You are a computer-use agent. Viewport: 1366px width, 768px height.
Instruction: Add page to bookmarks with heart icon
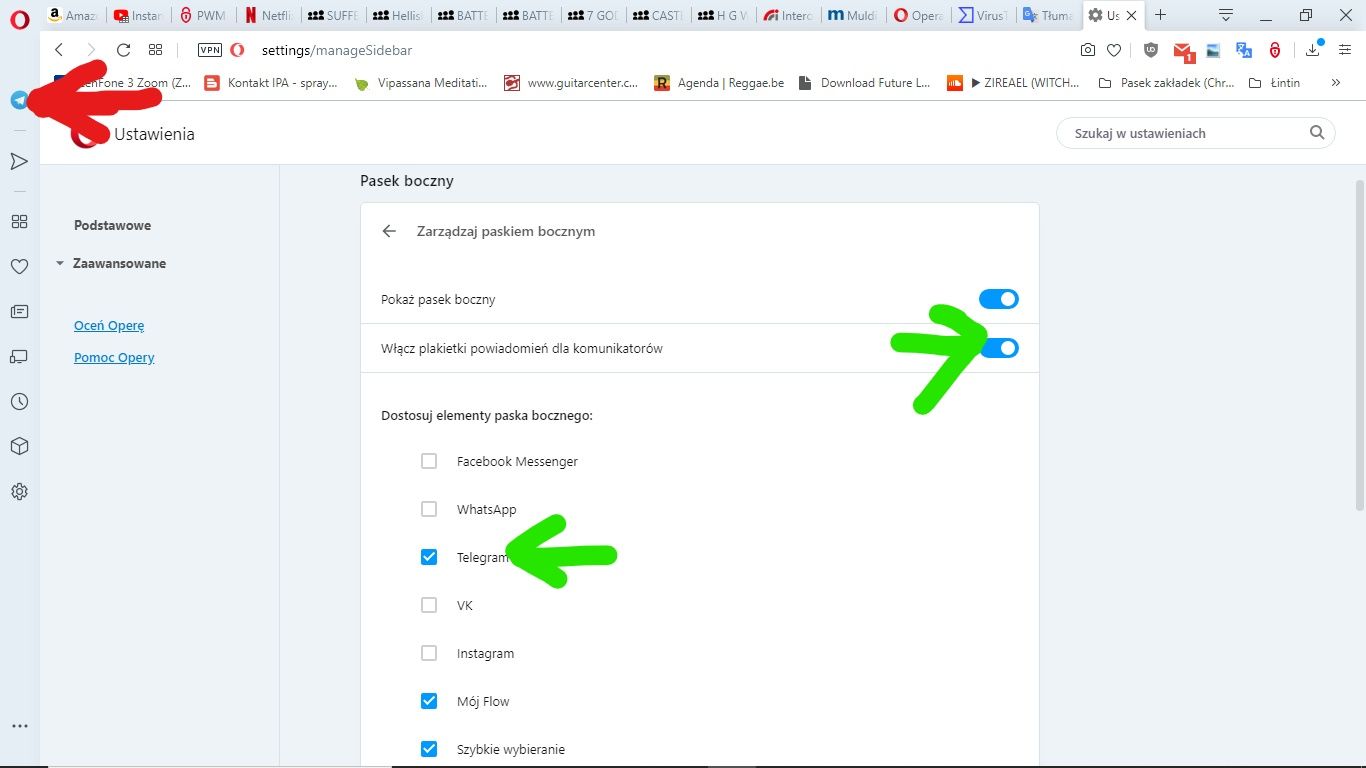coord(1113,50)
